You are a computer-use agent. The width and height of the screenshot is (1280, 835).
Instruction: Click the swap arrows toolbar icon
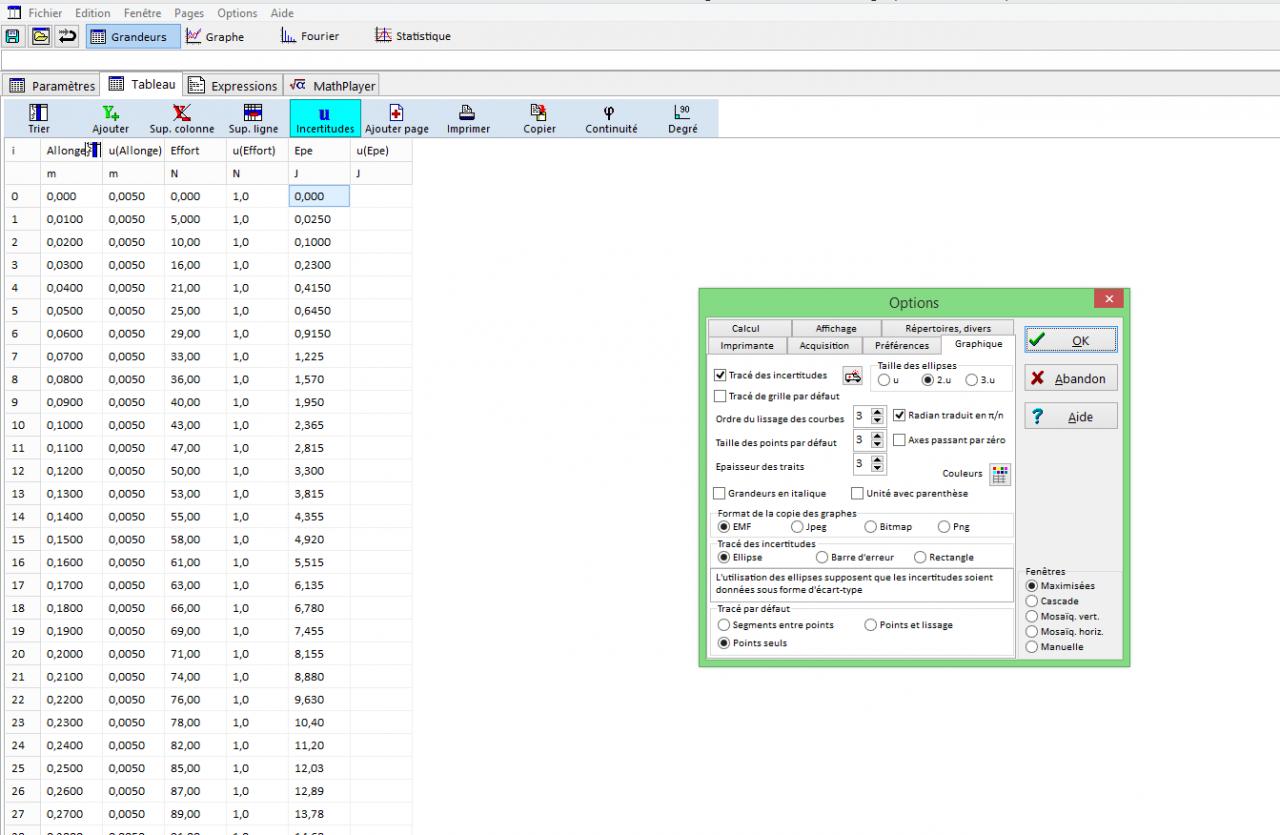[x=68, y=36]
